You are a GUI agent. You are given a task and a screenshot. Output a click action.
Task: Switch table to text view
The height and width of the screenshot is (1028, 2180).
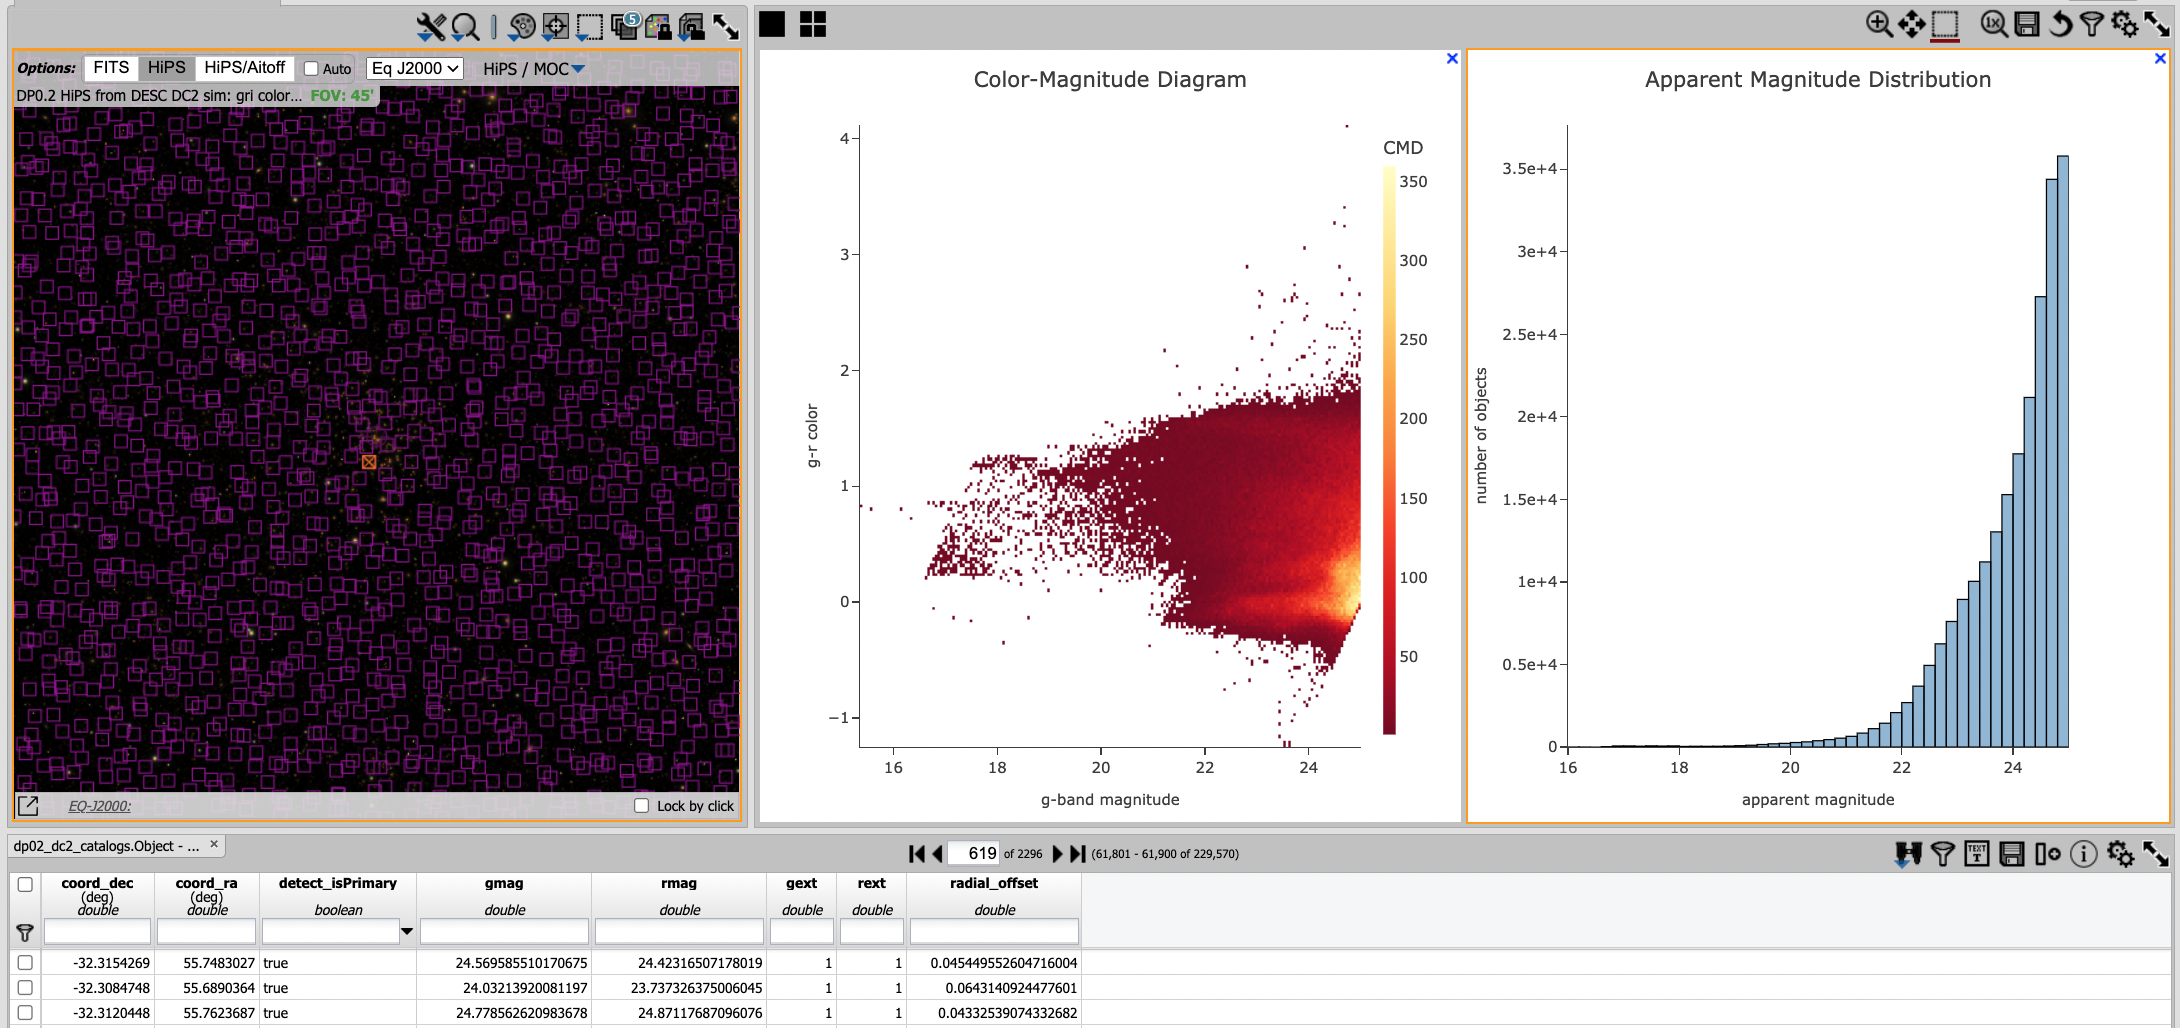pyautogui.click(x=1977, y=854)
